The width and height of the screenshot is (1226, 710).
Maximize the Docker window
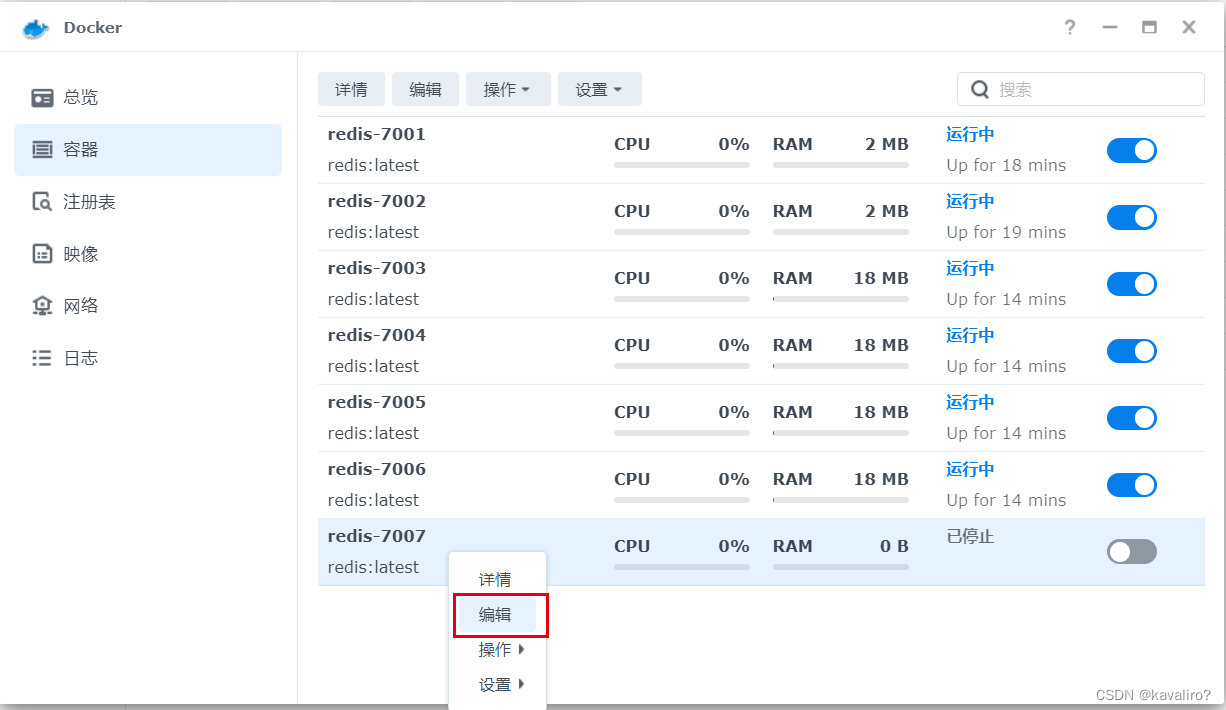click(1150, 28)
